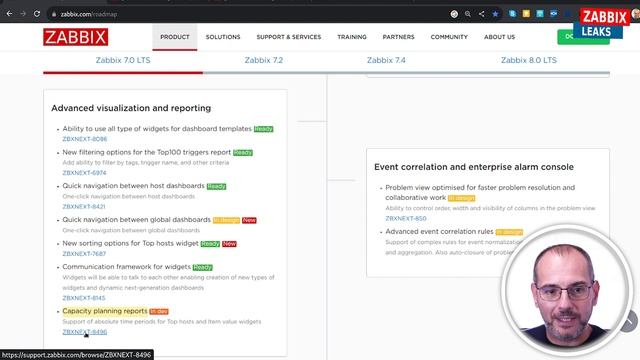Viewport: 640px width, 360px height.
Task: Click 'Advanced visualization and reporting' heading
Action: [x=131, y=108]
